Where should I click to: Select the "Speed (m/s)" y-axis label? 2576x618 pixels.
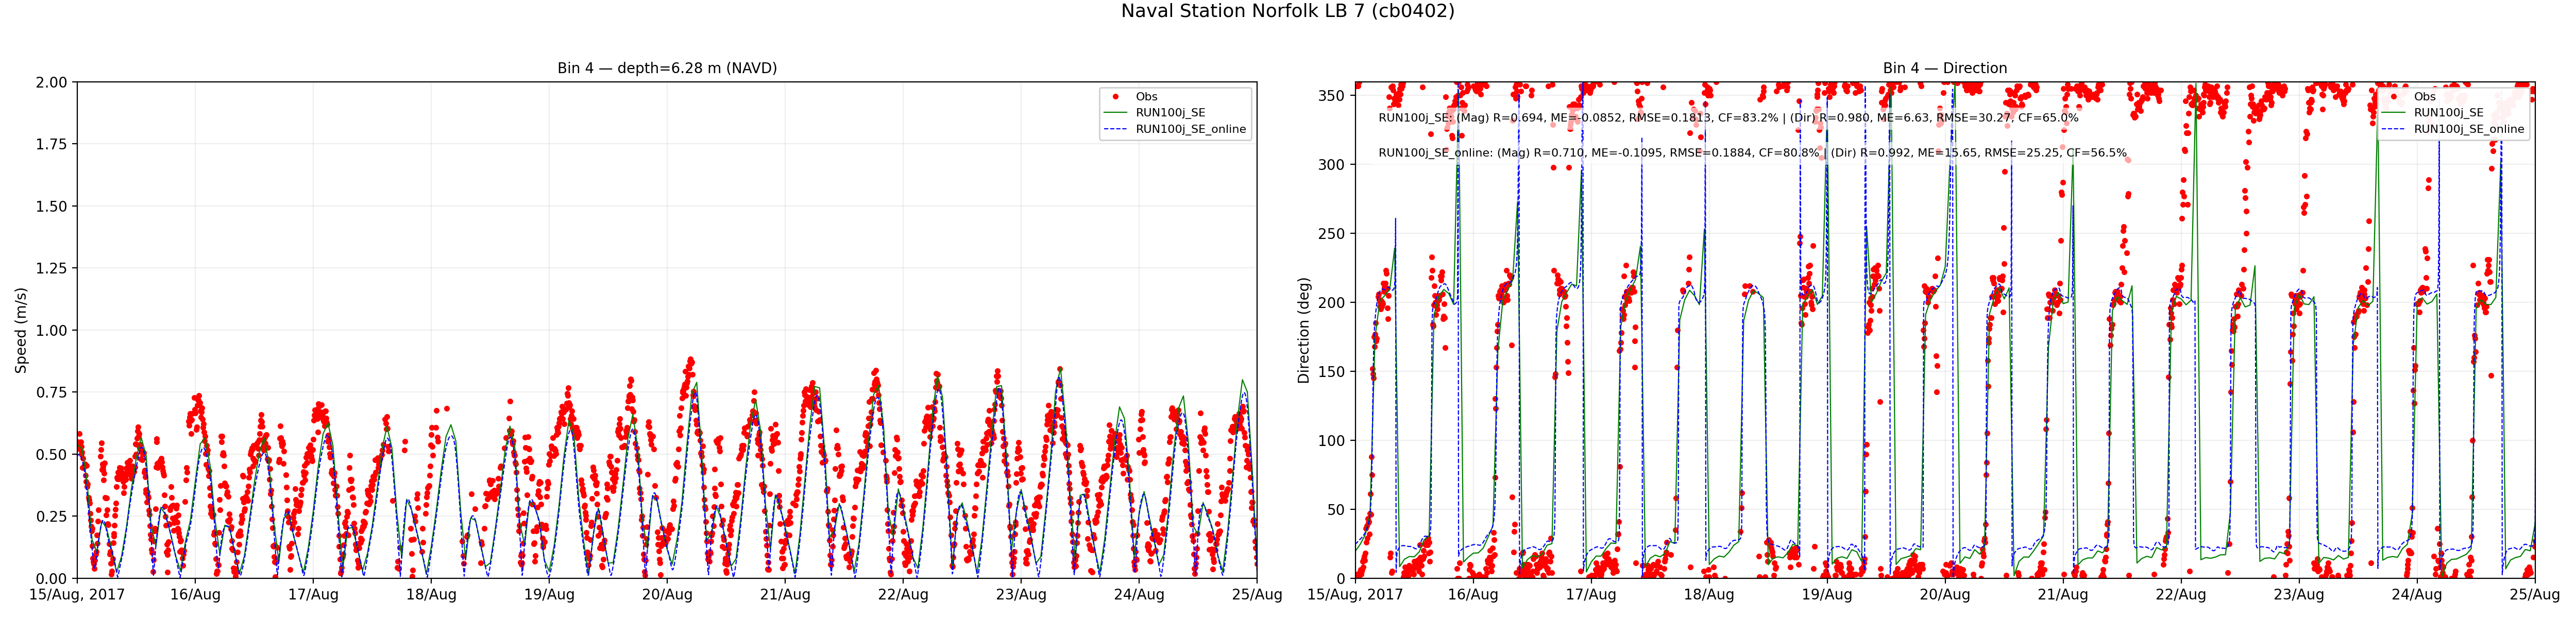point(21,330)
